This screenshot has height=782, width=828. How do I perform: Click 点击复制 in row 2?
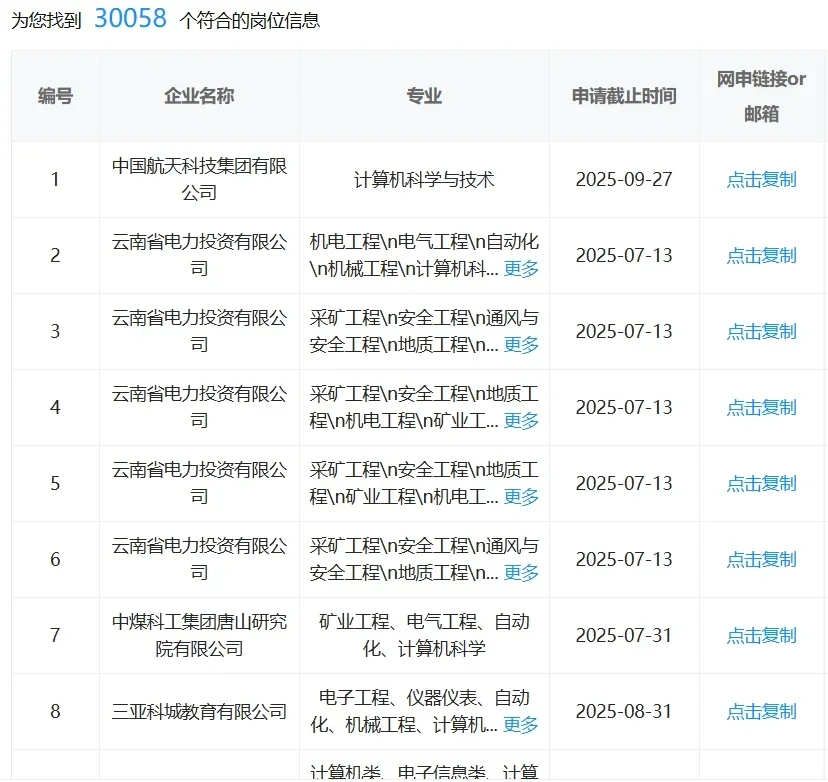(x=761, y=256)
